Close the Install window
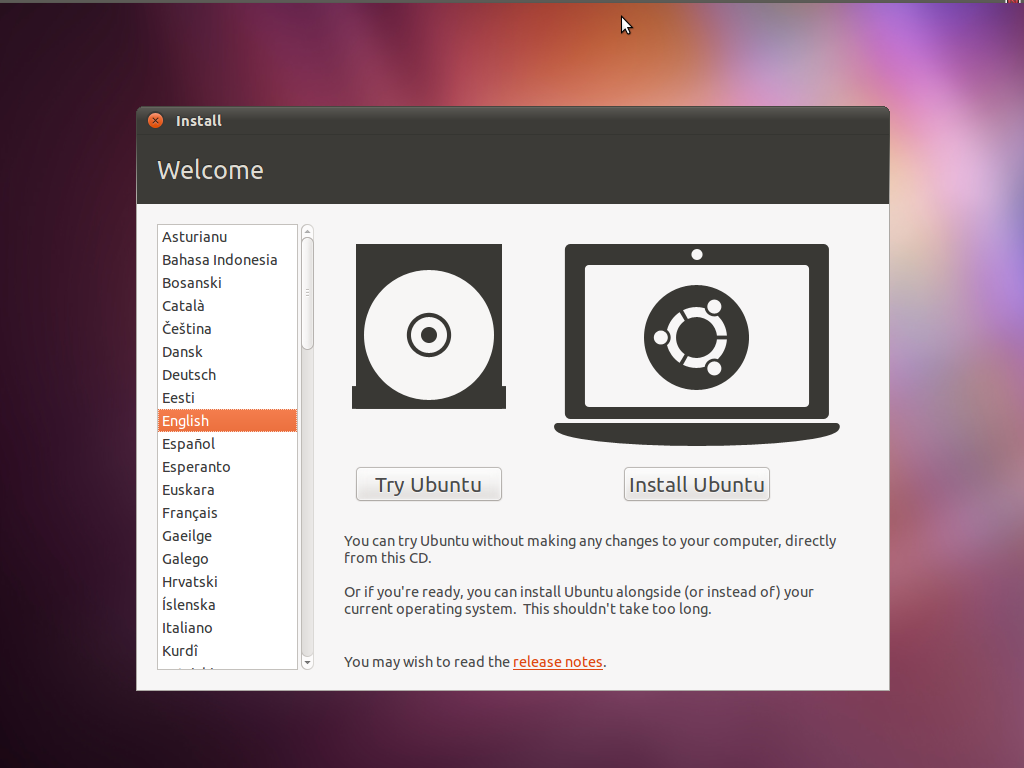 click(x=155, y=120)
